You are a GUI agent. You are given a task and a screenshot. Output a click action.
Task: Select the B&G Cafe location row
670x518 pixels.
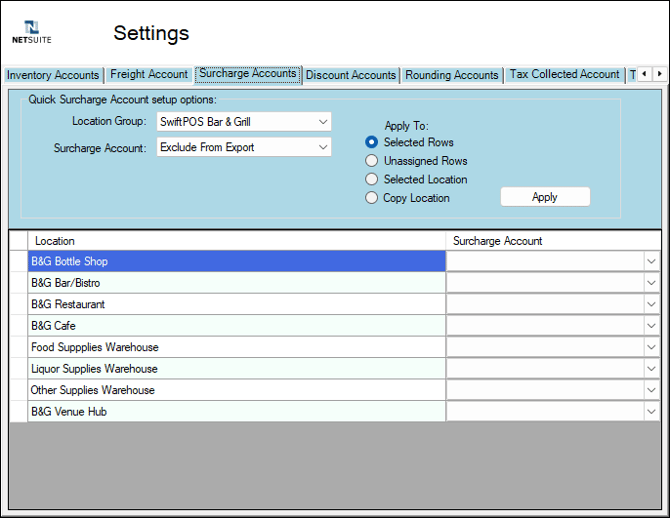[237, 326]
